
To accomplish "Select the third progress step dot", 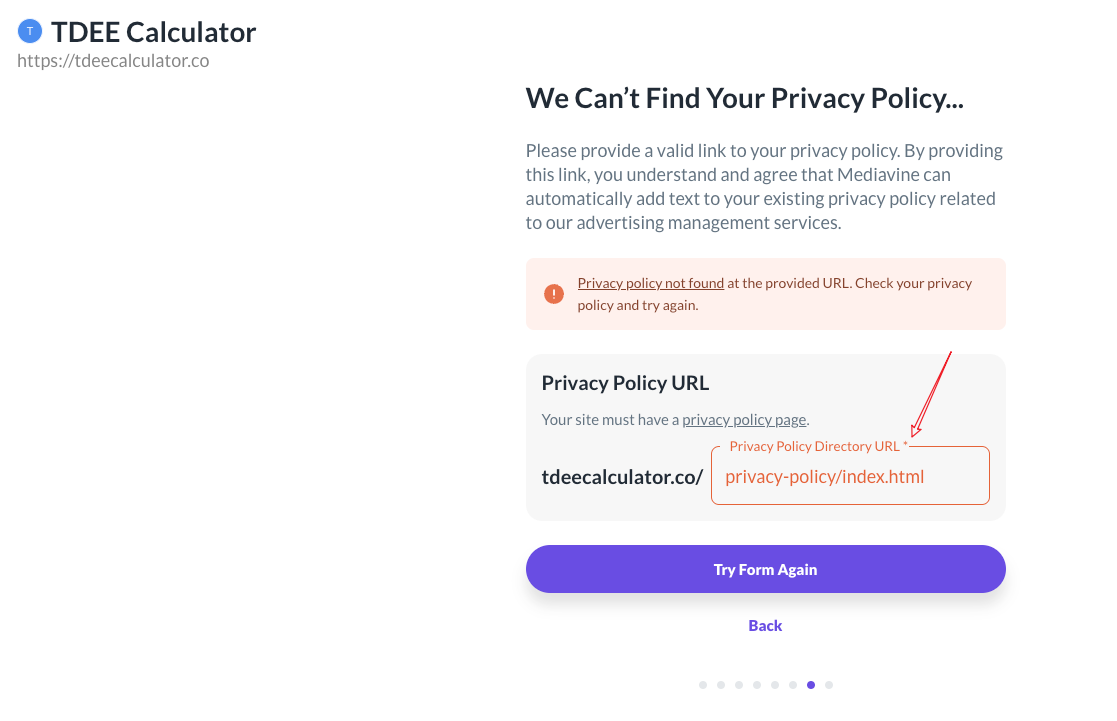I will 739,685.
